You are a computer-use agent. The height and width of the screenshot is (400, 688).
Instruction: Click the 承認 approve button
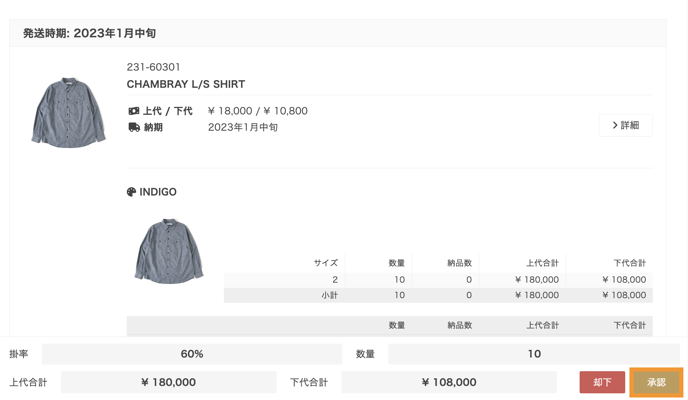[x=656, y=382]
